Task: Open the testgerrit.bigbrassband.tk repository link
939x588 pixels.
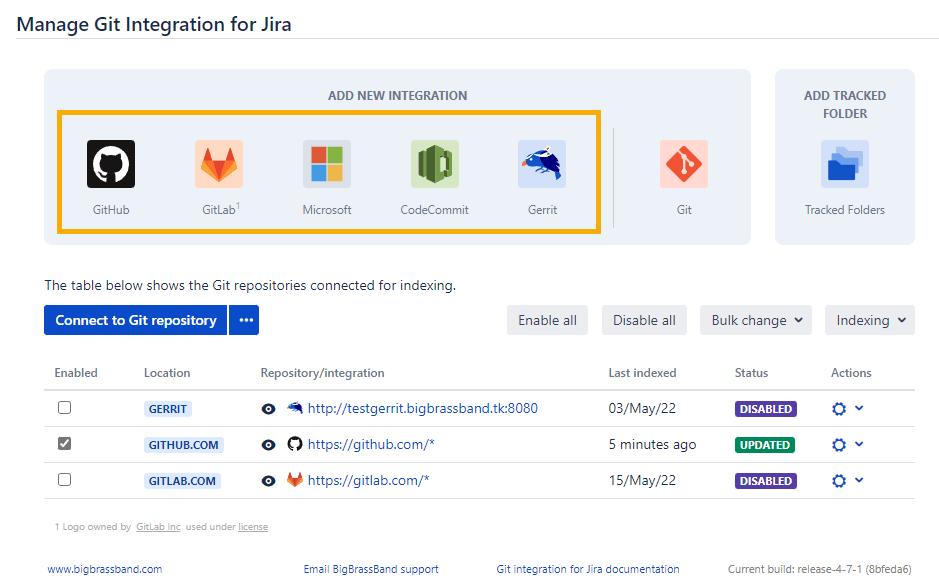Action: (422, 409)
